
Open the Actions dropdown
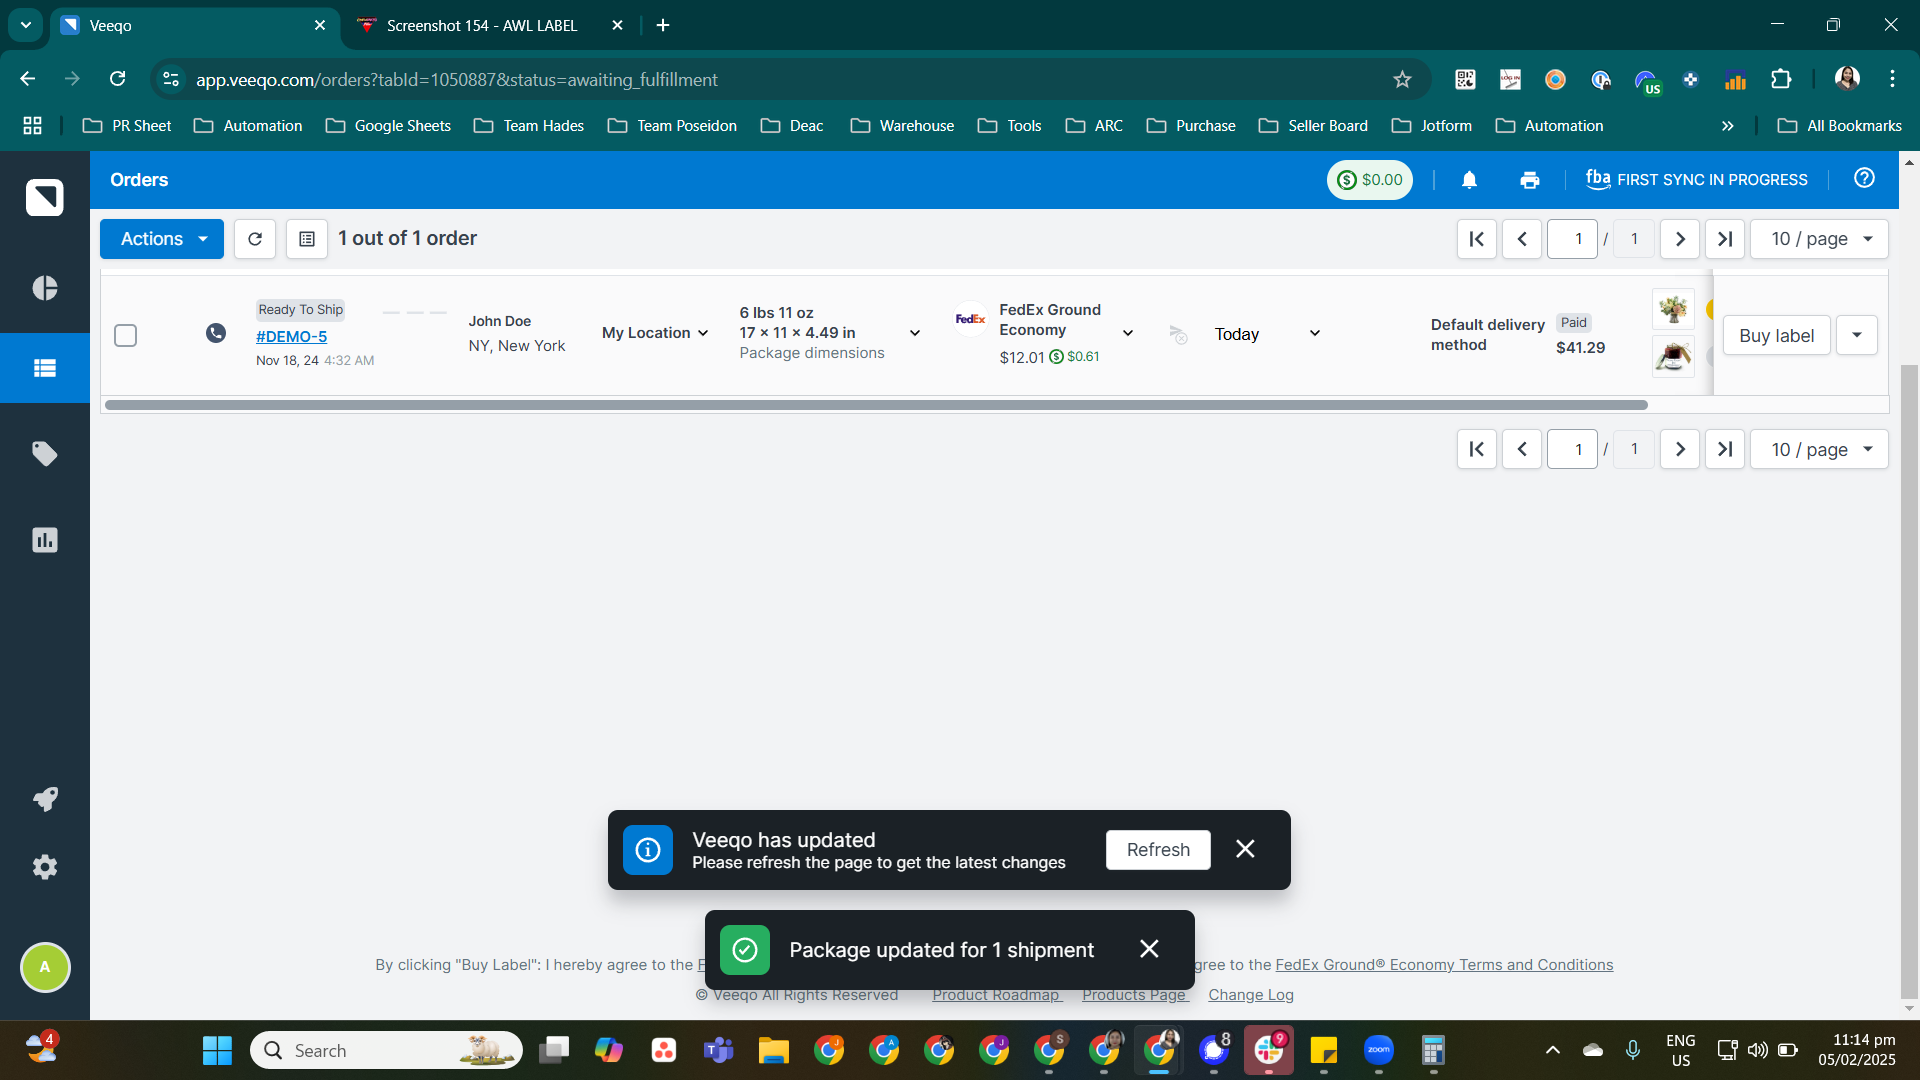point(162,239)
